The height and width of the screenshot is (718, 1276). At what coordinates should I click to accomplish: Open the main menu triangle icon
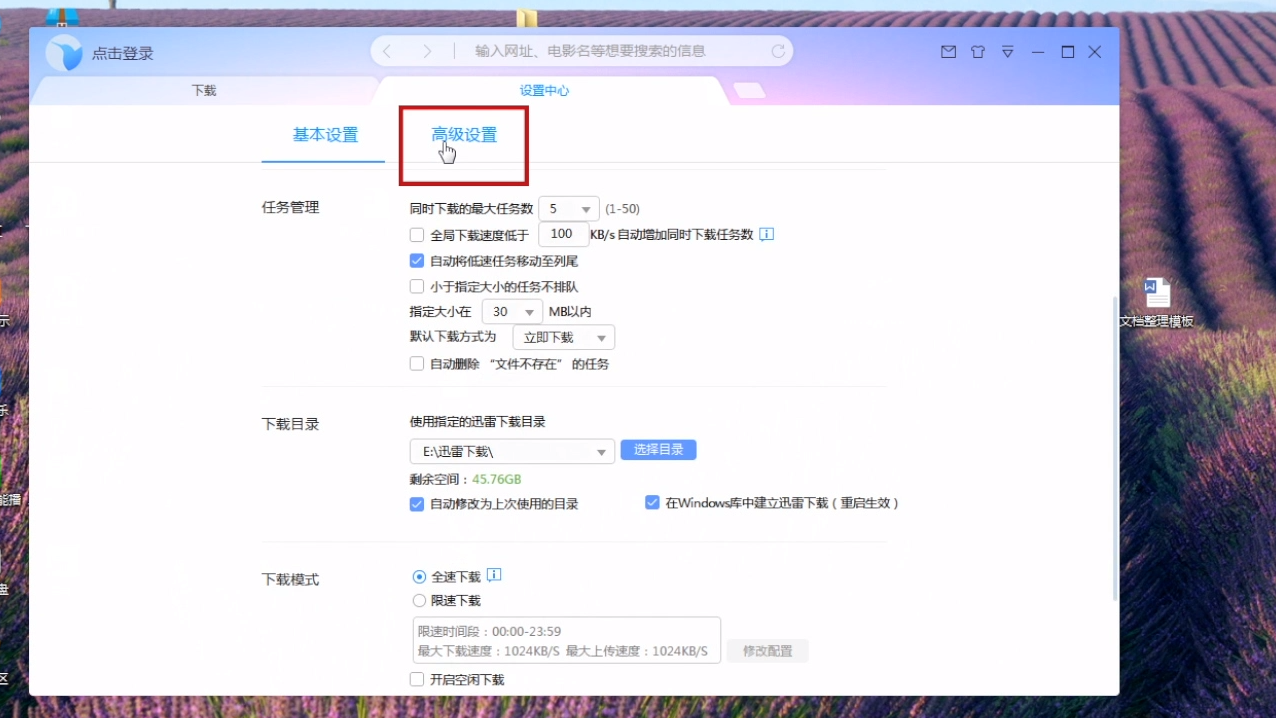(1008, 52)
